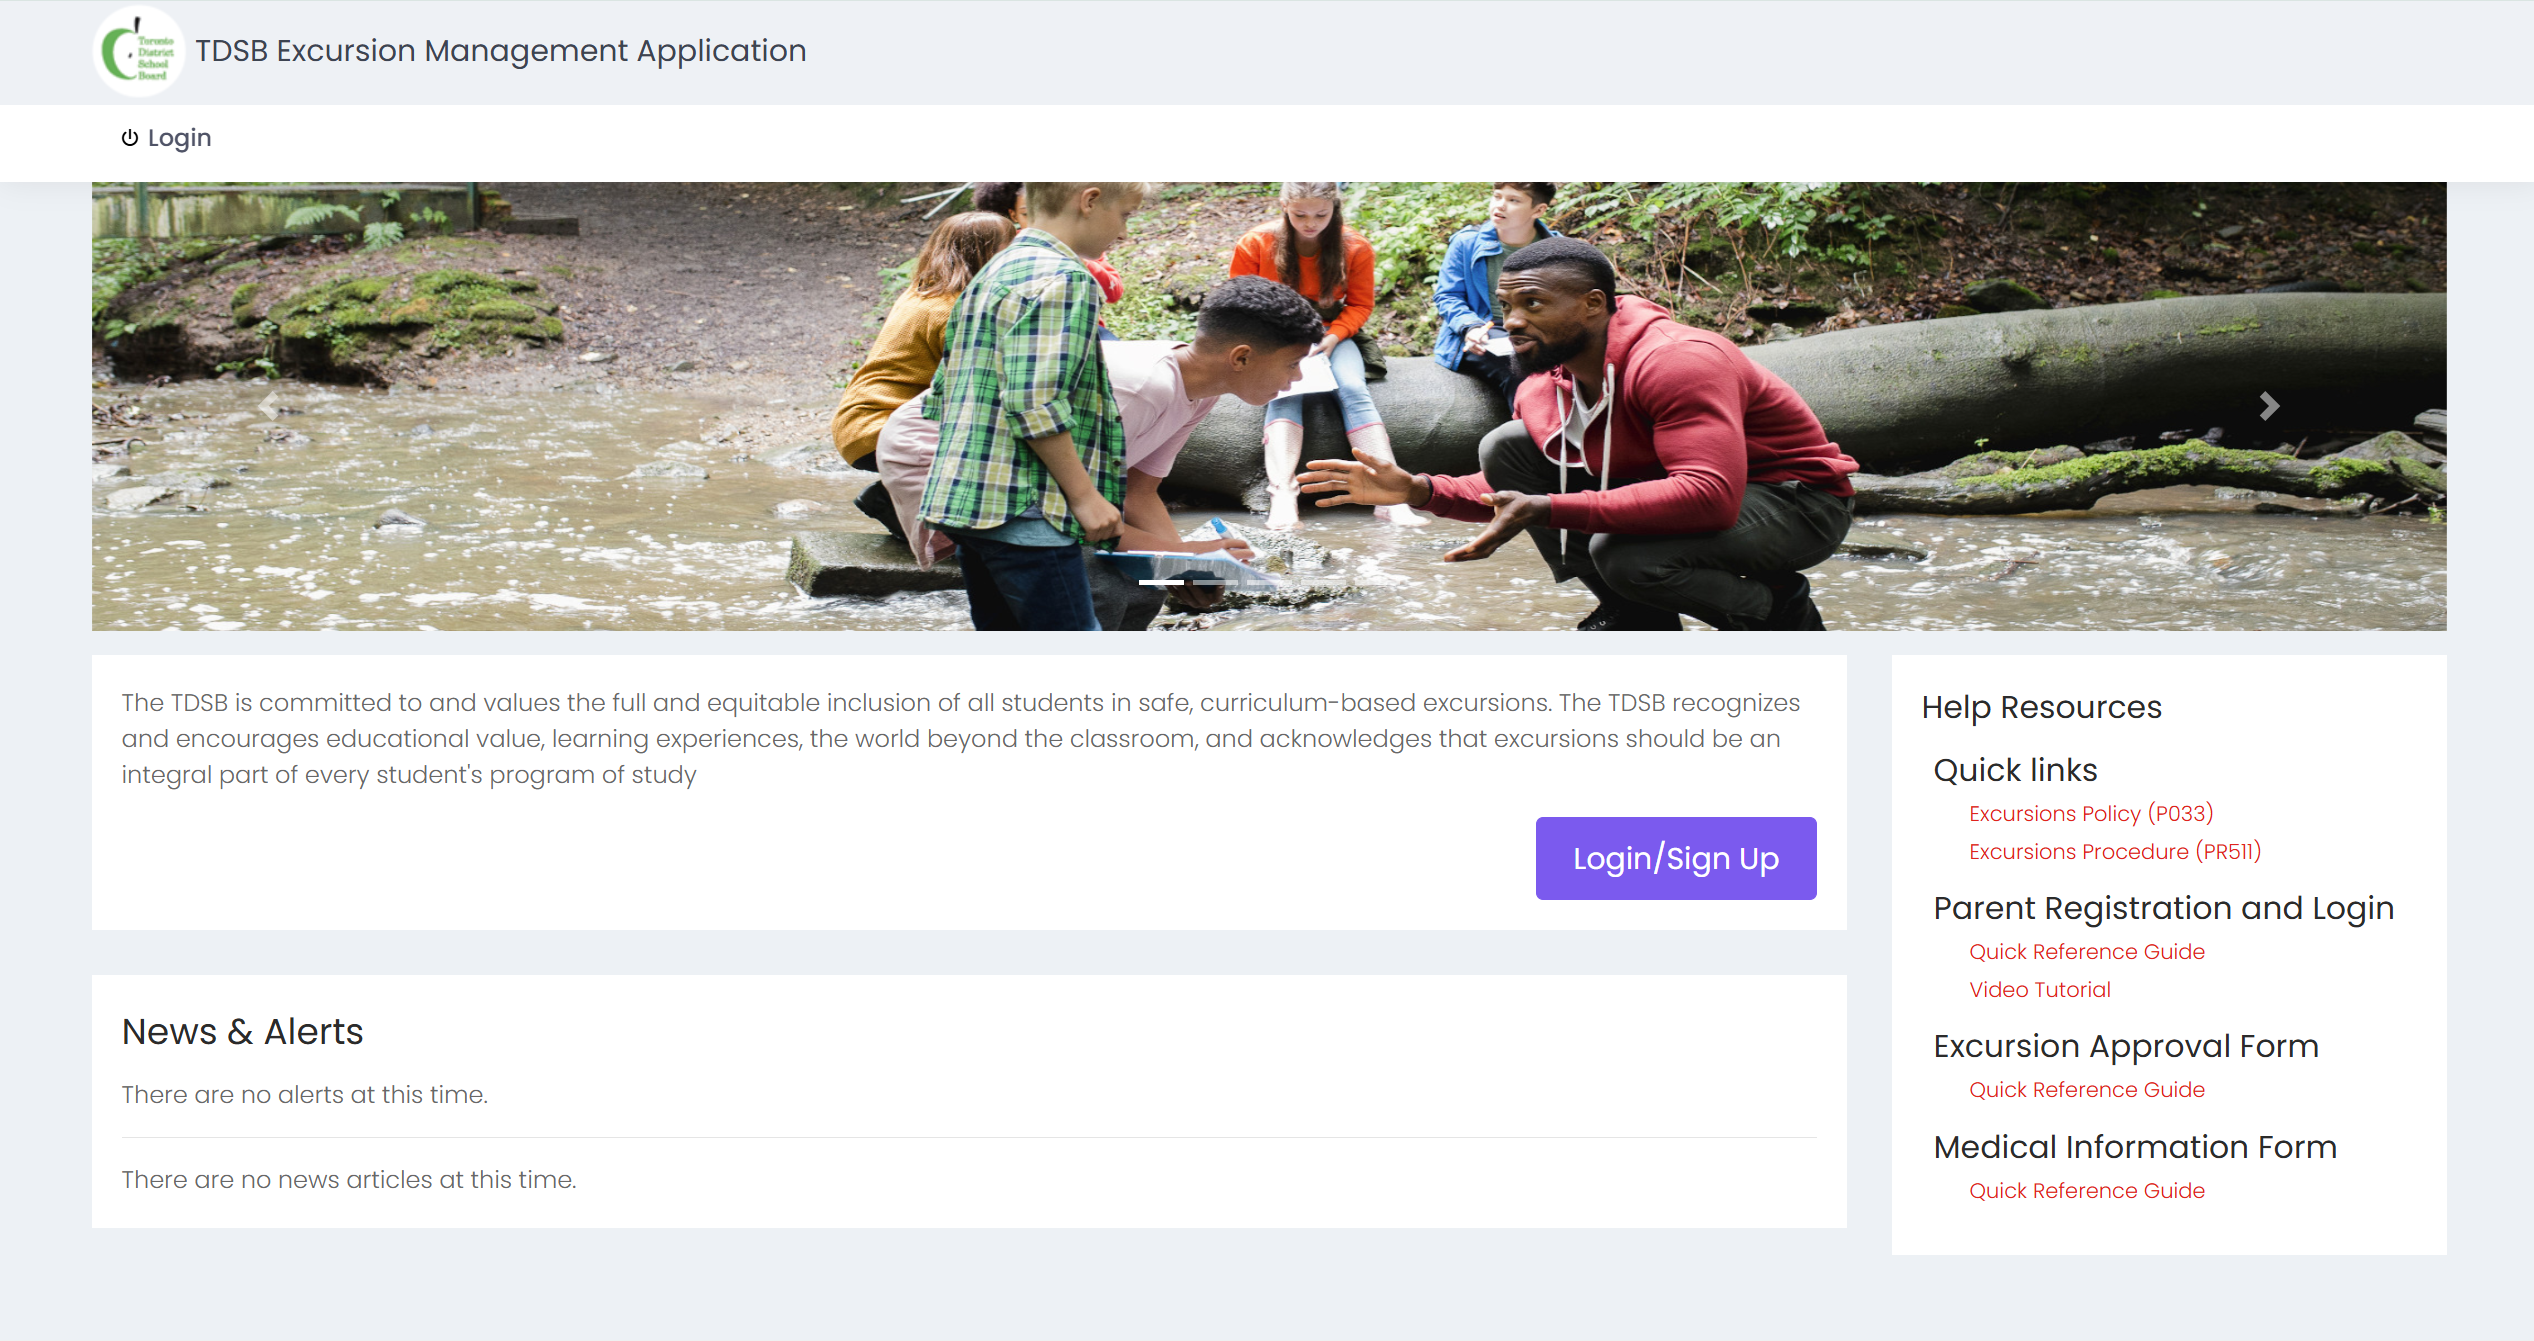Click the Help Resources heading
The width and height of the screenshot is (2534, 1341).
[x=2041, y=707]
